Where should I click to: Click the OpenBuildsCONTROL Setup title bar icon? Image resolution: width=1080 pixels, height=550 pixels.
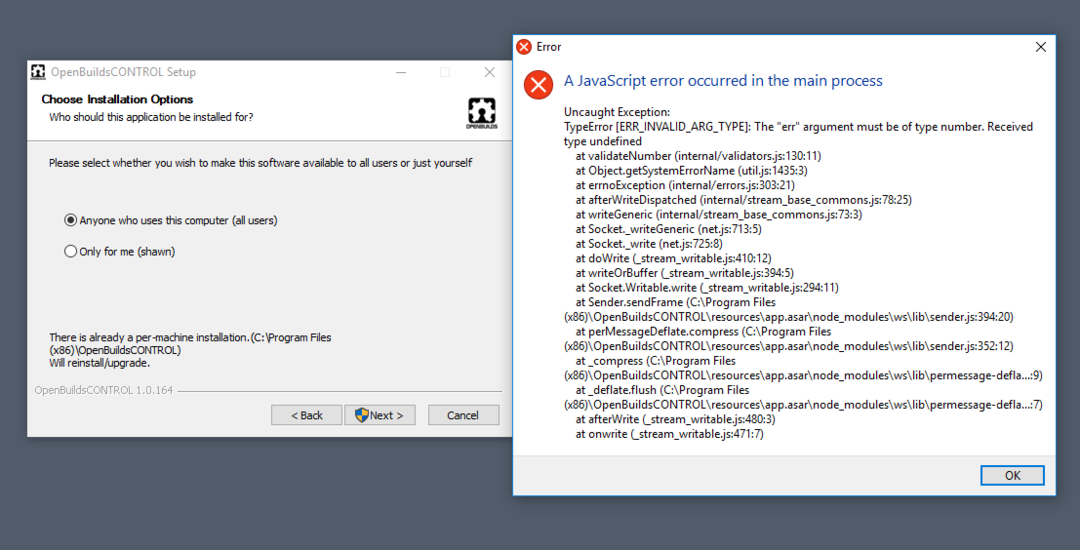click(x=38, y=72)
